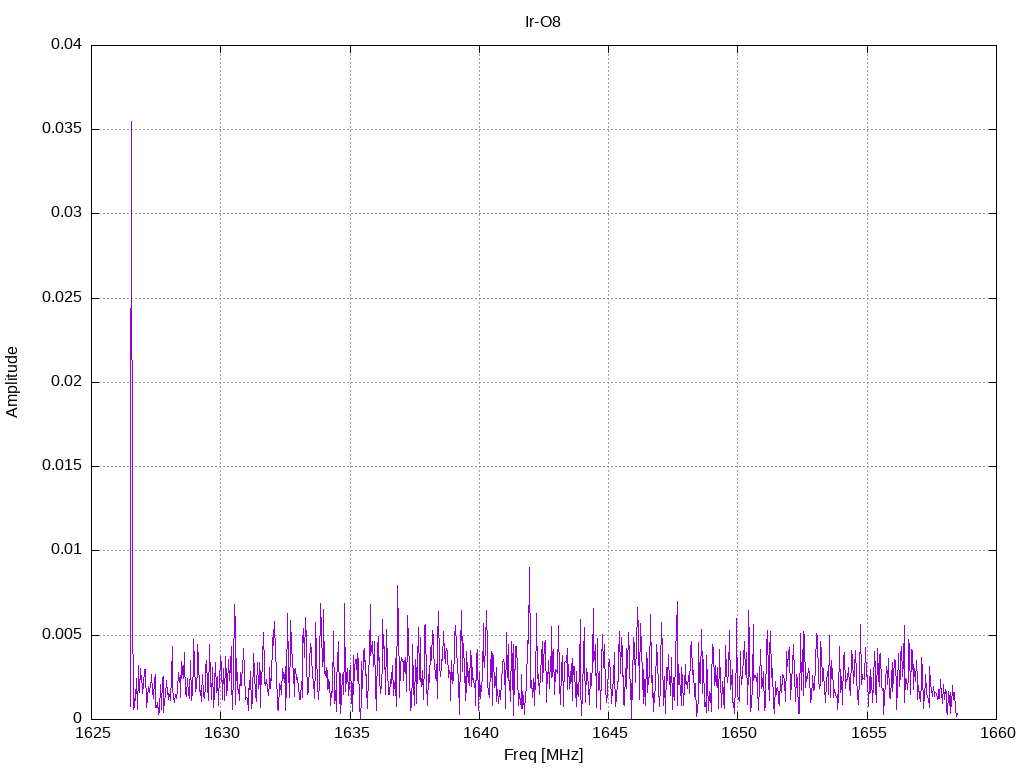Click the top of the tallest peak
The width and height of the screenshot is (1024, 768).
(131, 122)
